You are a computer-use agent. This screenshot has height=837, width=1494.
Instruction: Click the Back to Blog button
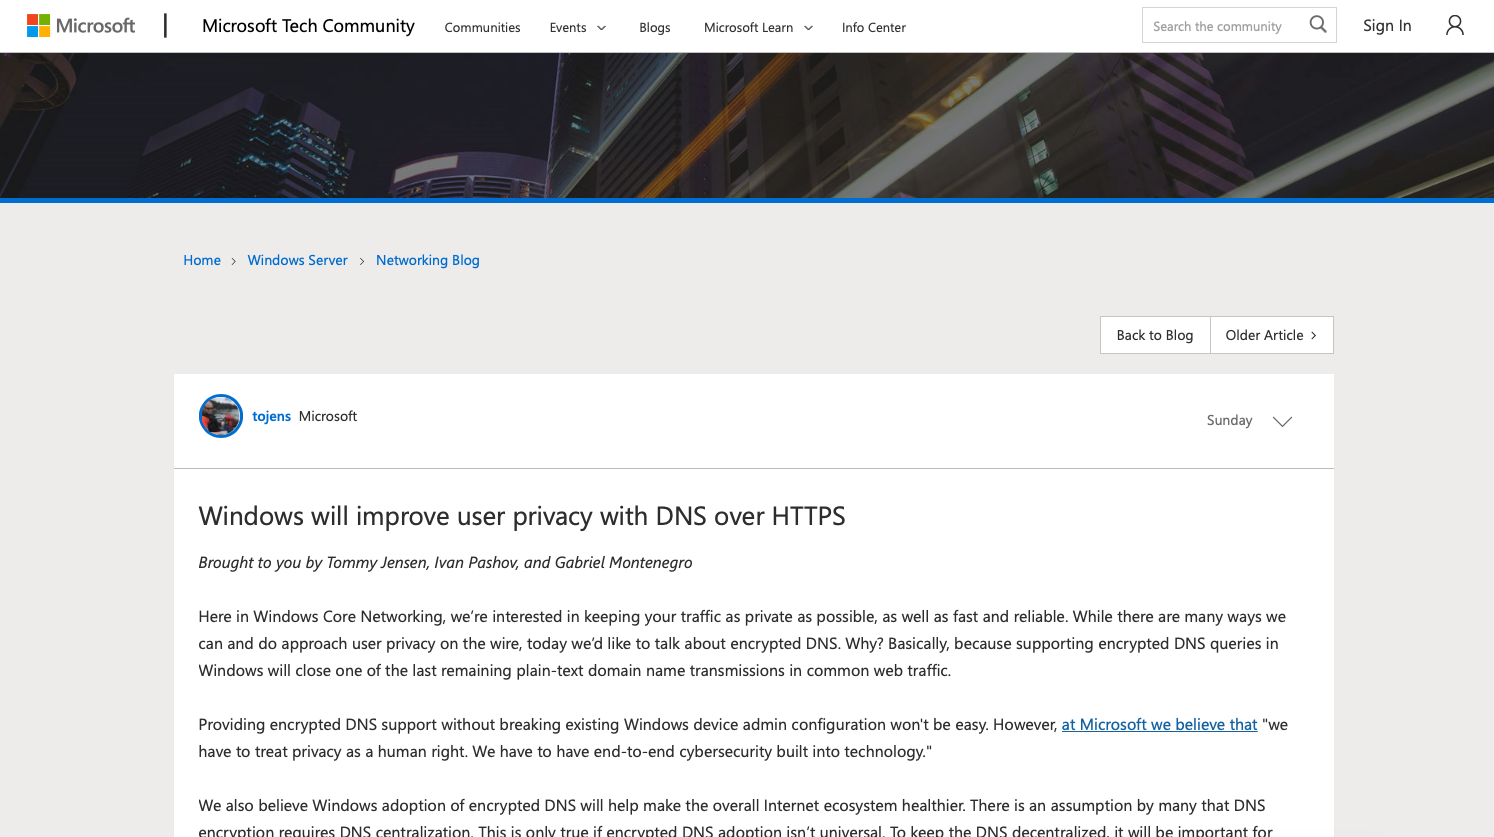[x=1154, y=335]
